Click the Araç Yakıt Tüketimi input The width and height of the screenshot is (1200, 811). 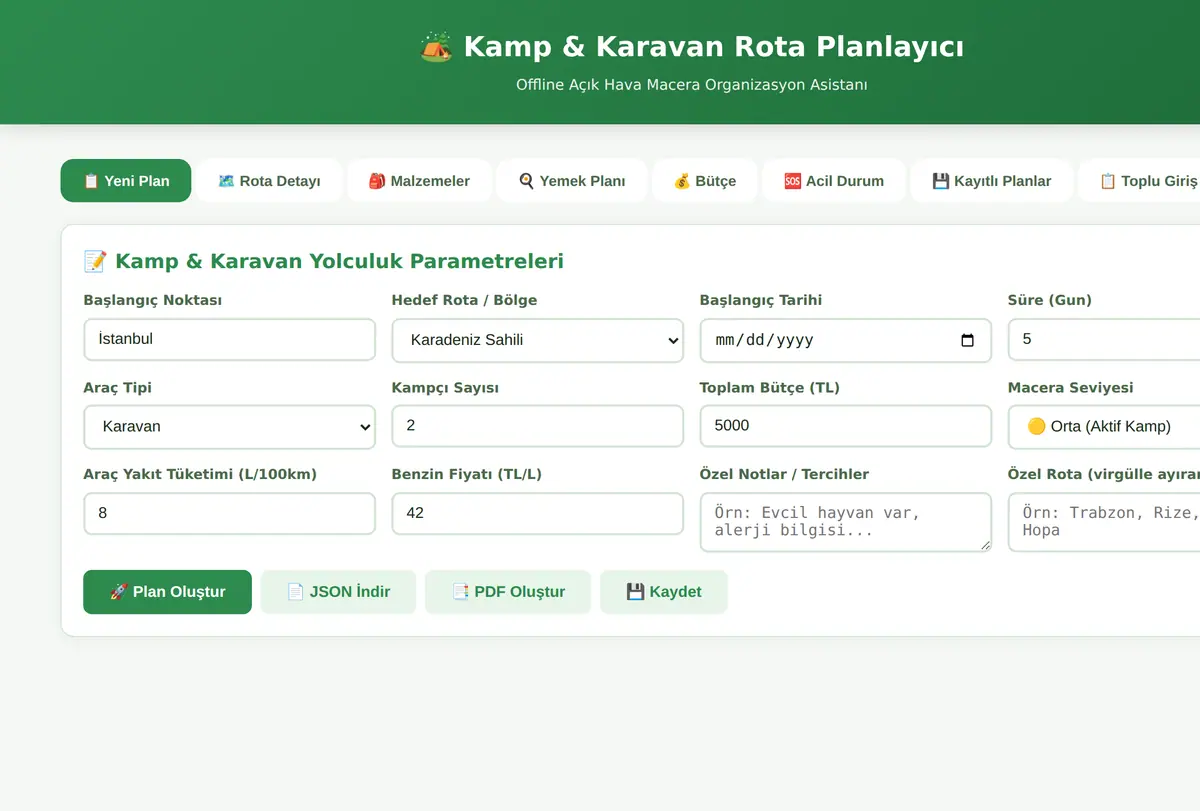coord(230,513)
